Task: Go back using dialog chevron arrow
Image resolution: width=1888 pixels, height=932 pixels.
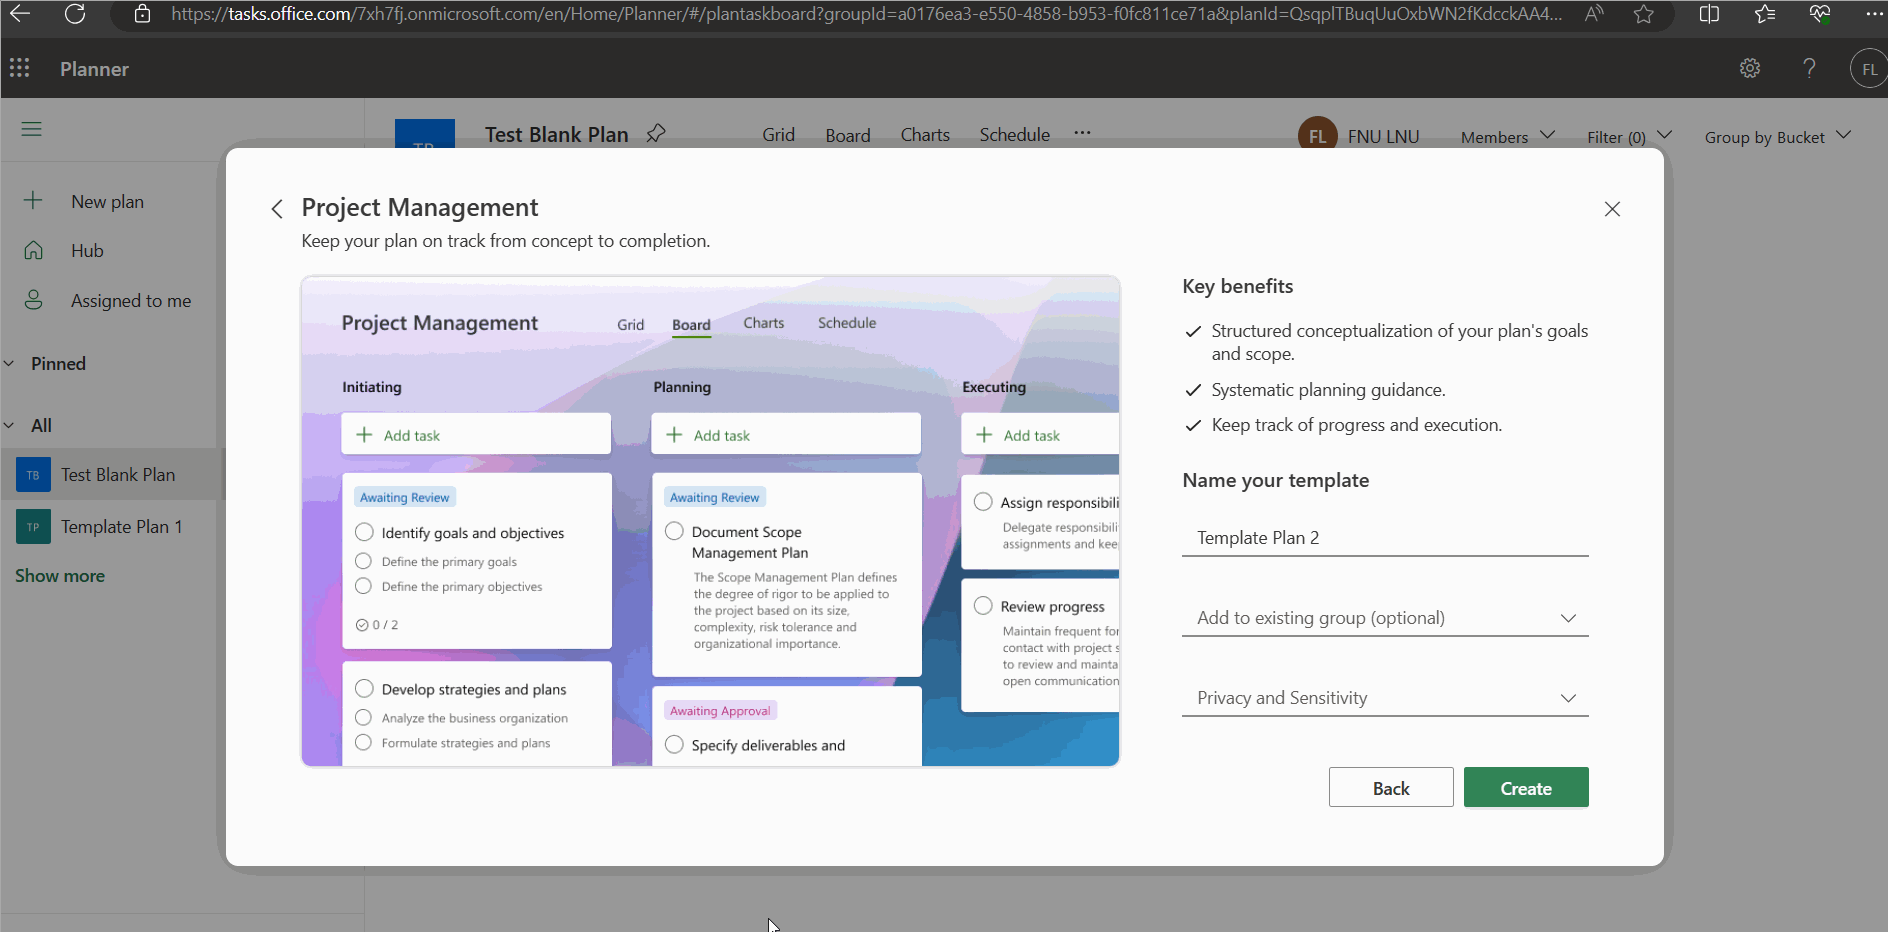Action: pos(277,208)
